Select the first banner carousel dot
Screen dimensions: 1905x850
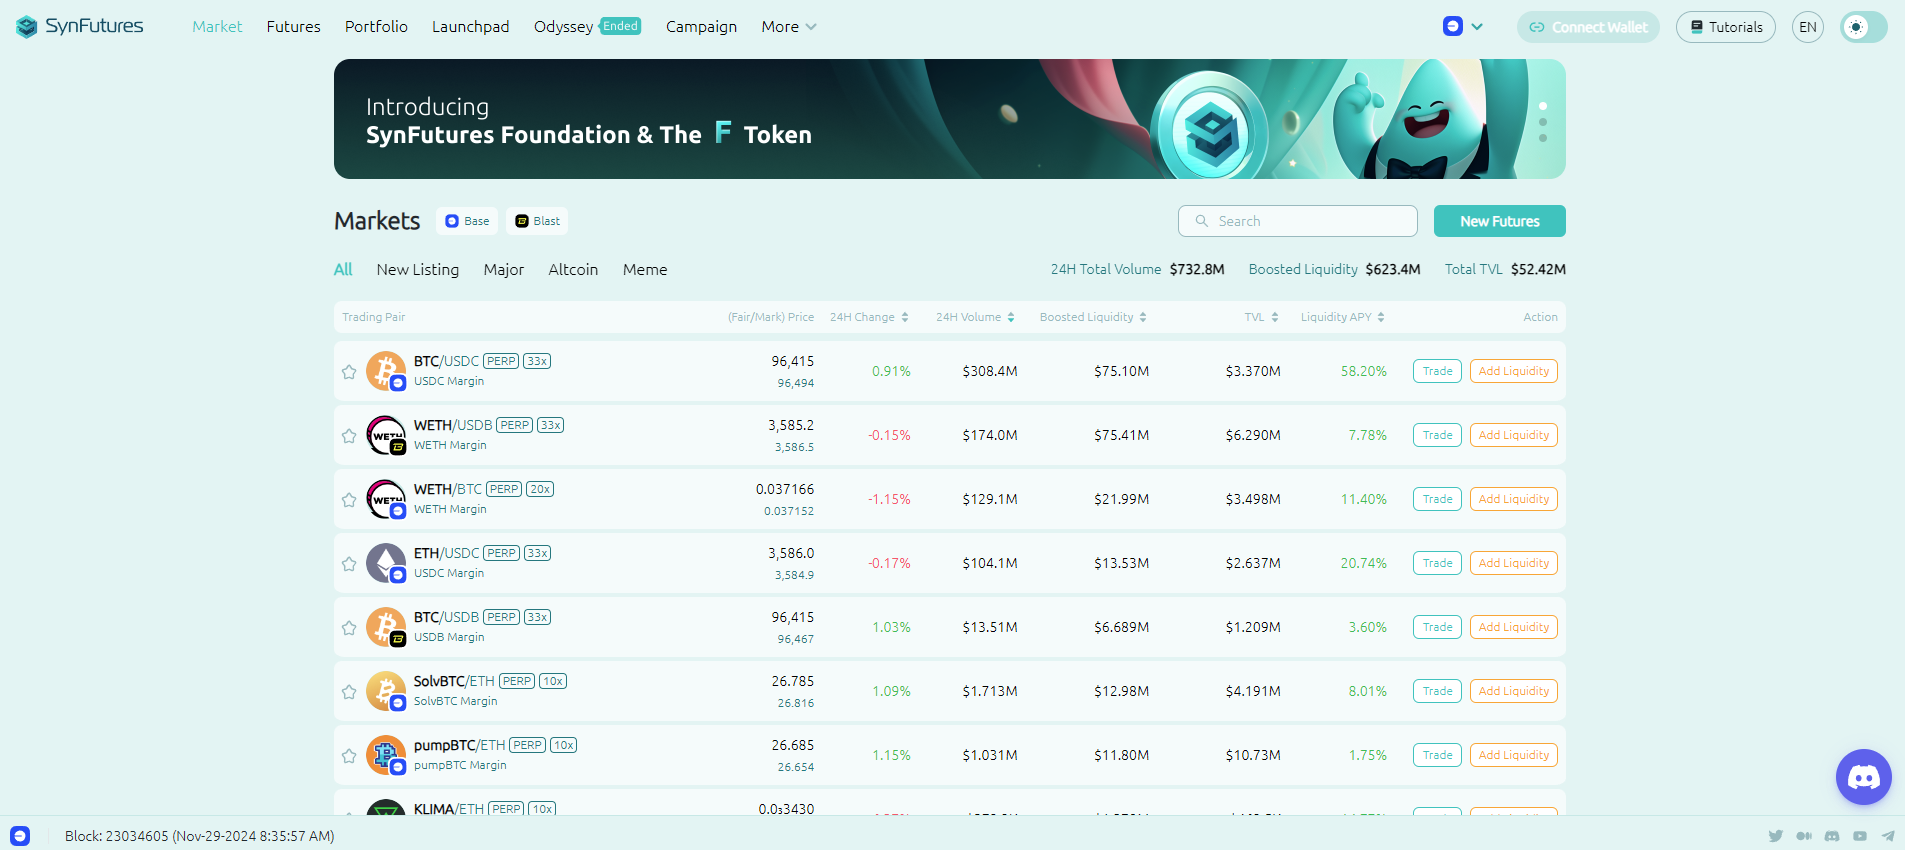pyautogui.click(x=1543, y=106)
